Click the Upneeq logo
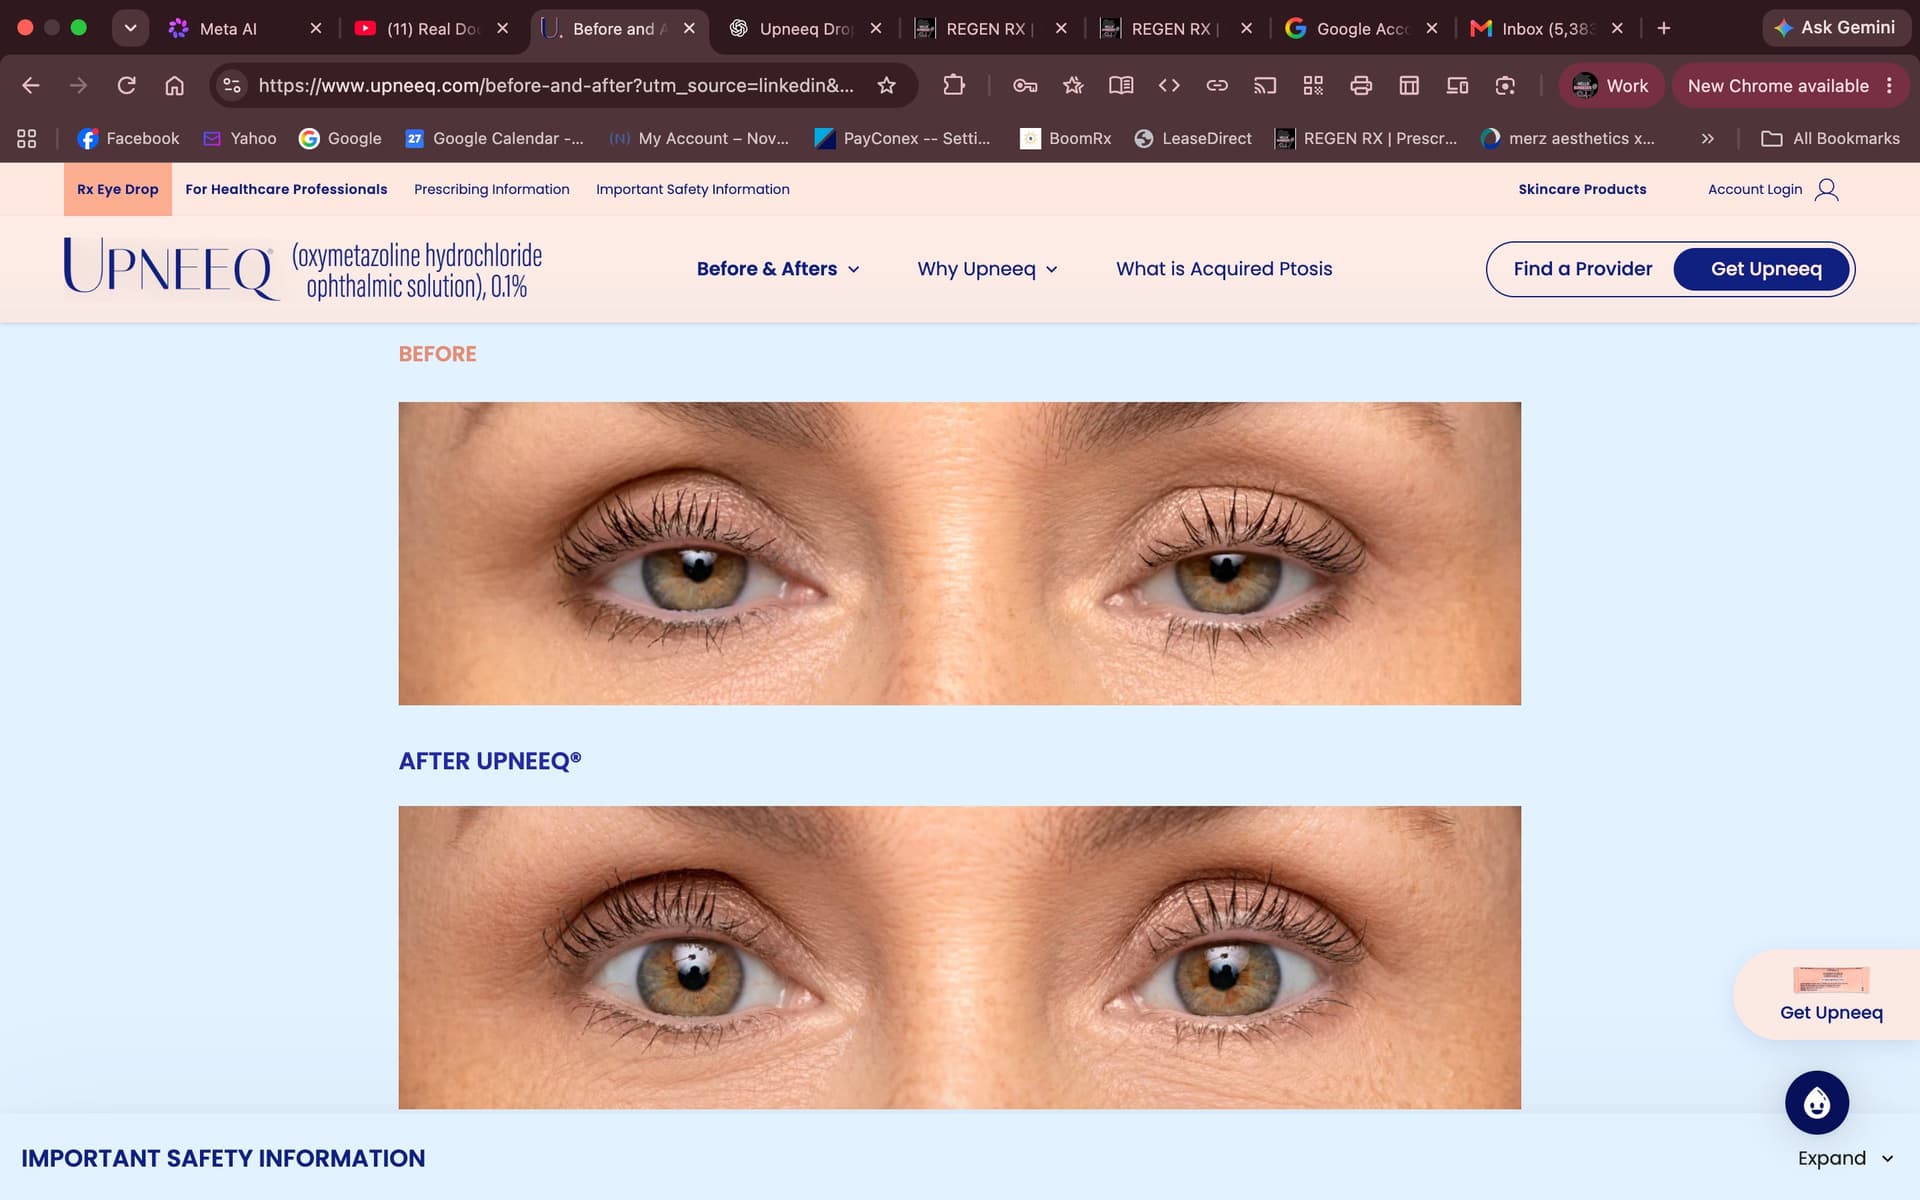 (302, 269)
